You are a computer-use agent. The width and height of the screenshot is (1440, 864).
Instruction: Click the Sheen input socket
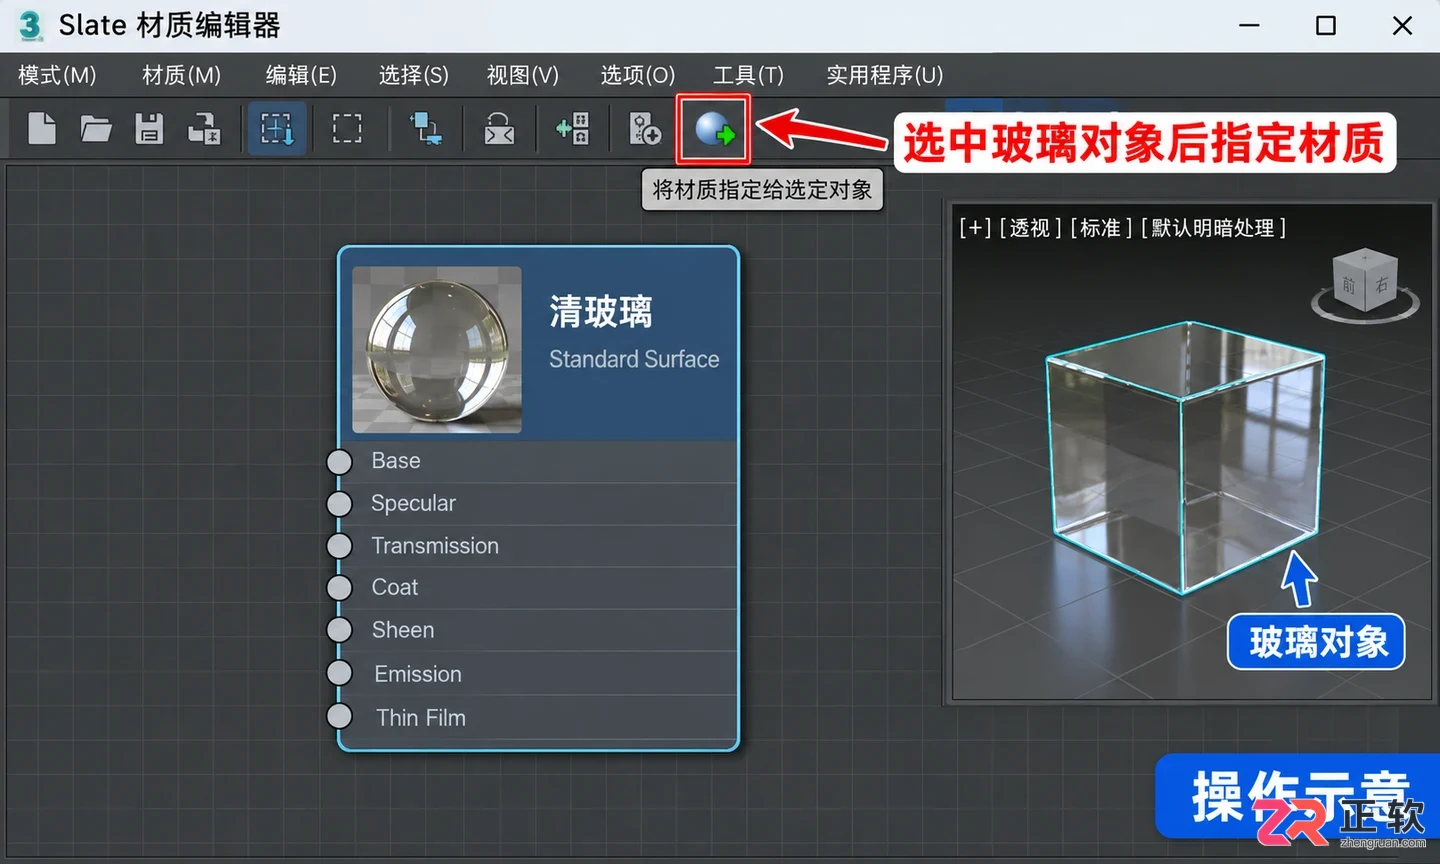pos(340,630)
